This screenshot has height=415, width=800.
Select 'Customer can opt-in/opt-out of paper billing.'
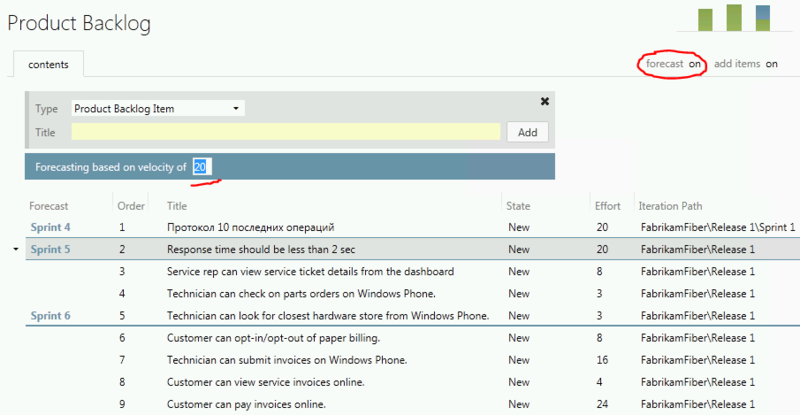(x=273, y=337)
